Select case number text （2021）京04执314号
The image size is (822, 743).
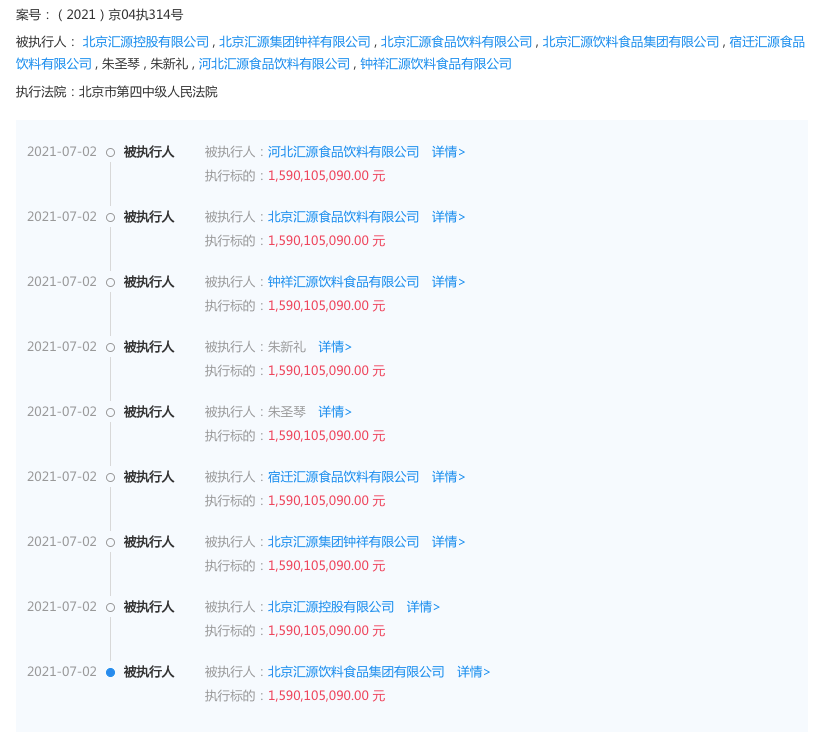119,15
